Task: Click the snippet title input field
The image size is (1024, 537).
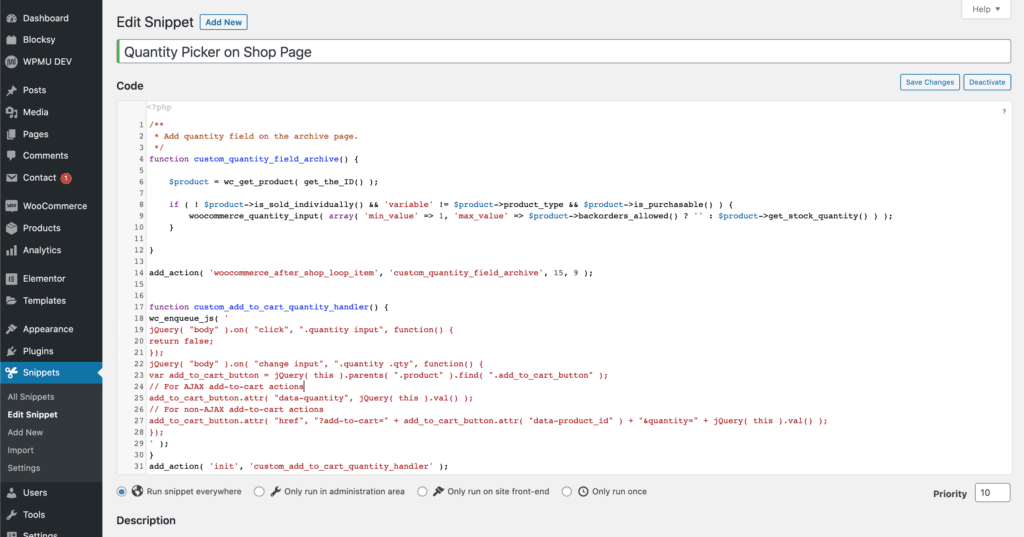Action: 564,52
